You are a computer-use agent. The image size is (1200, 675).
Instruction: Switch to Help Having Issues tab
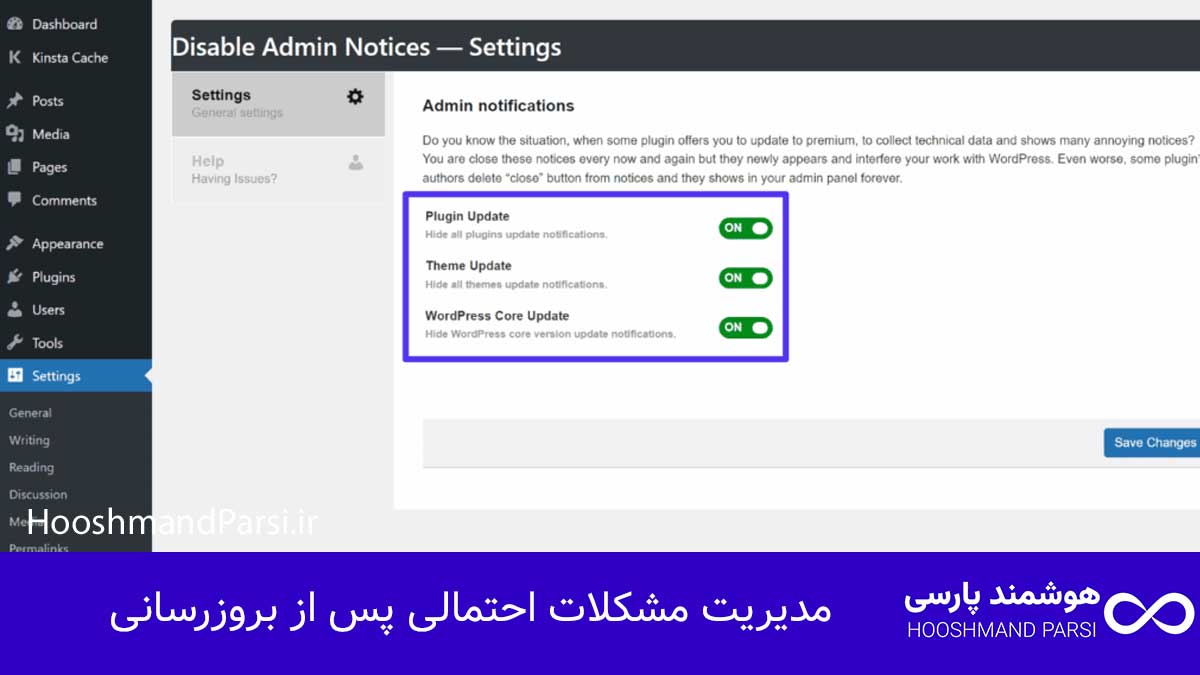click(278, 169)
